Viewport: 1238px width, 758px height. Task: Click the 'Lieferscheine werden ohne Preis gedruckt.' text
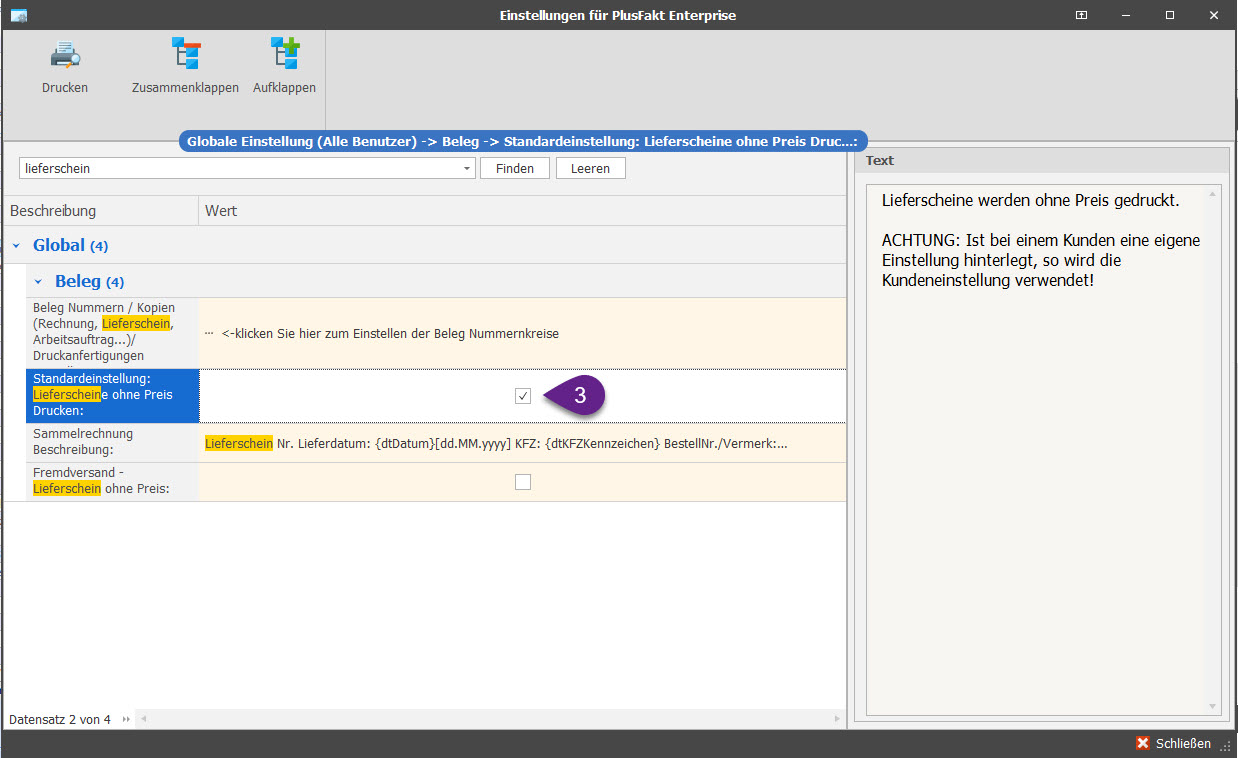coord(1031,200)
